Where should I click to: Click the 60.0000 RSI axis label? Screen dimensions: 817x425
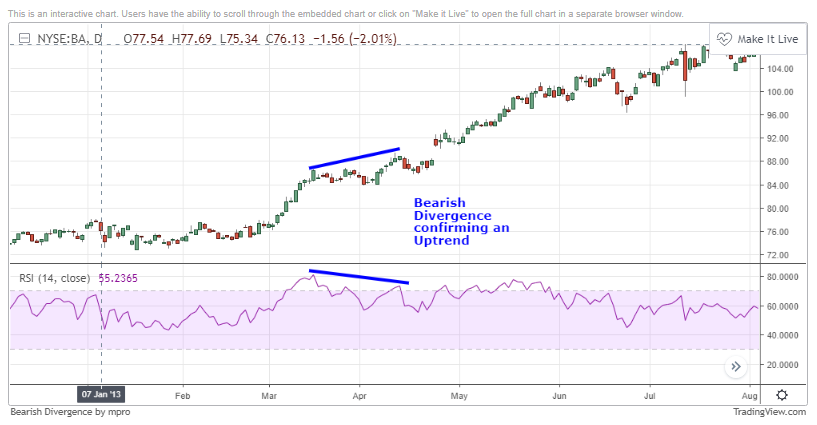click(782, 306)
